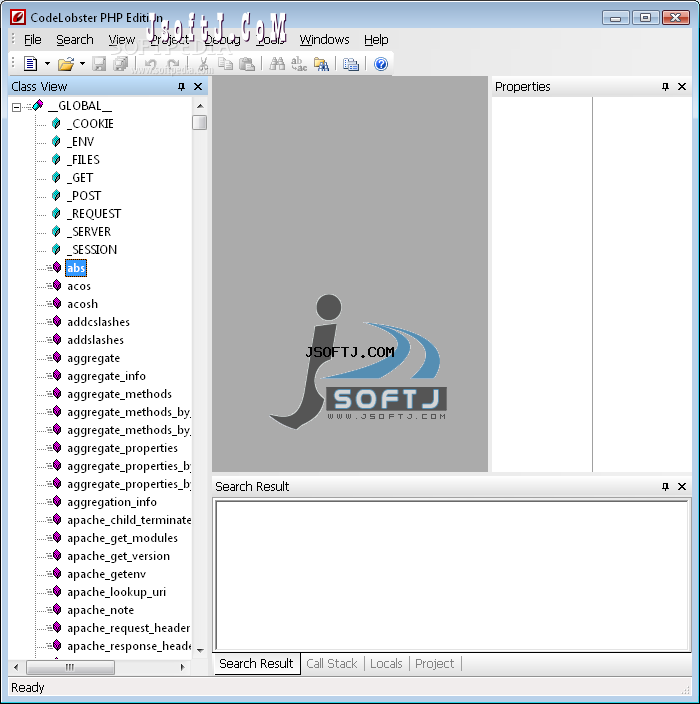Viewport: 700px width, 704px height.
Task: Toggle pin on Search Result panel
Action: [665, 486]
